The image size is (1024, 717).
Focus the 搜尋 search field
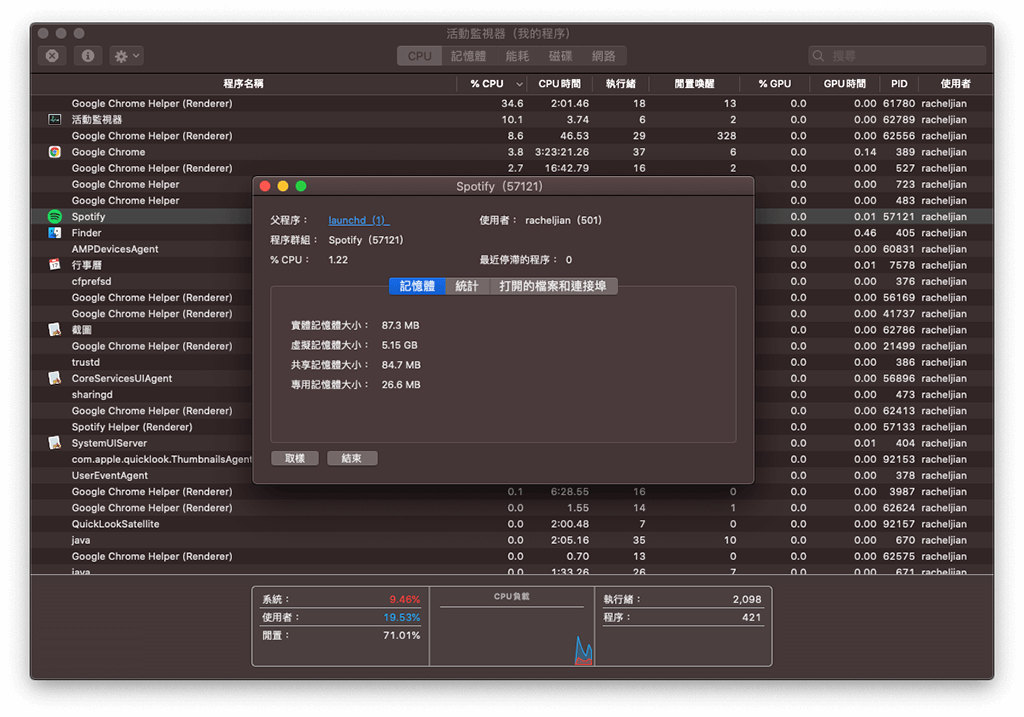tap(897, 56)
